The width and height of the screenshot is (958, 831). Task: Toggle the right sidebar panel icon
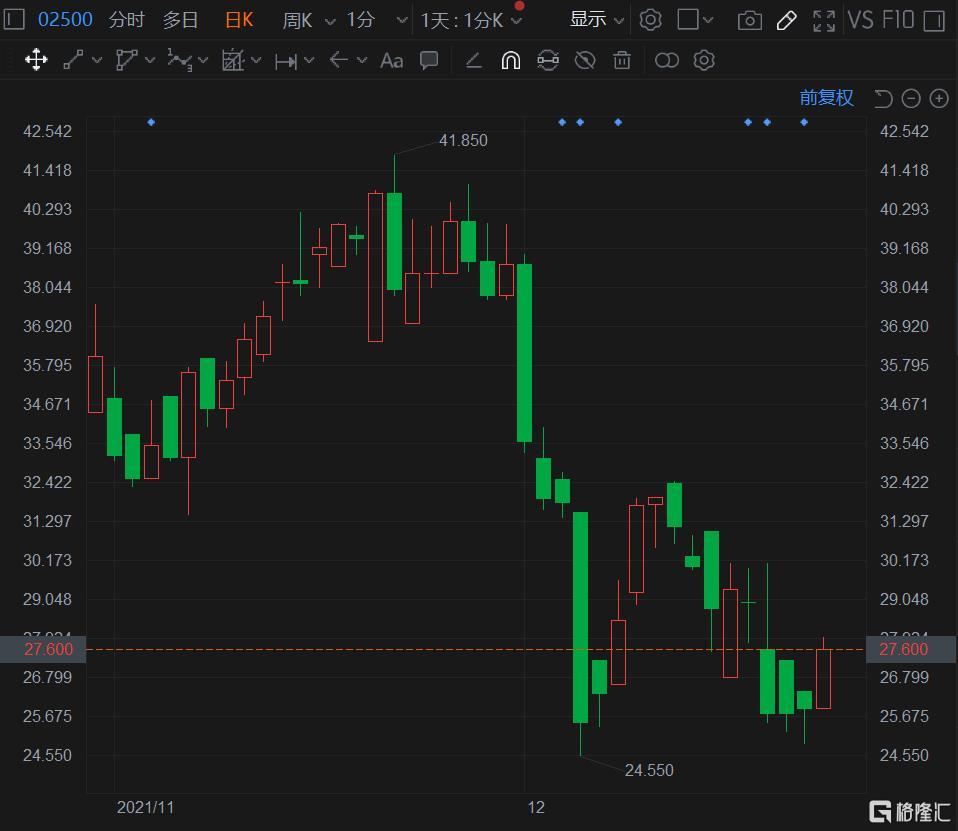pyautogui.click(x=933, y=20)
